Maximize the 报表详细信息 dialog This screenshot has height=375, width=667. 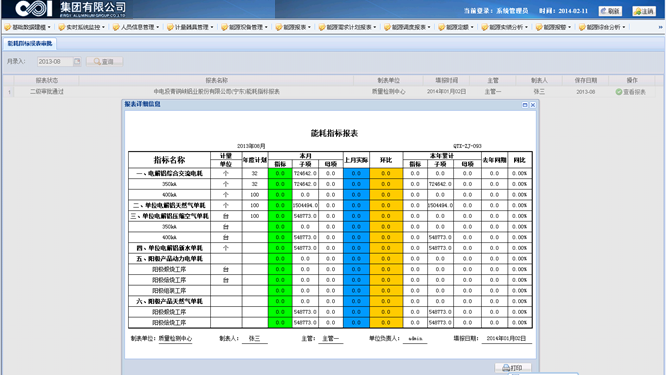click(524, 105)
